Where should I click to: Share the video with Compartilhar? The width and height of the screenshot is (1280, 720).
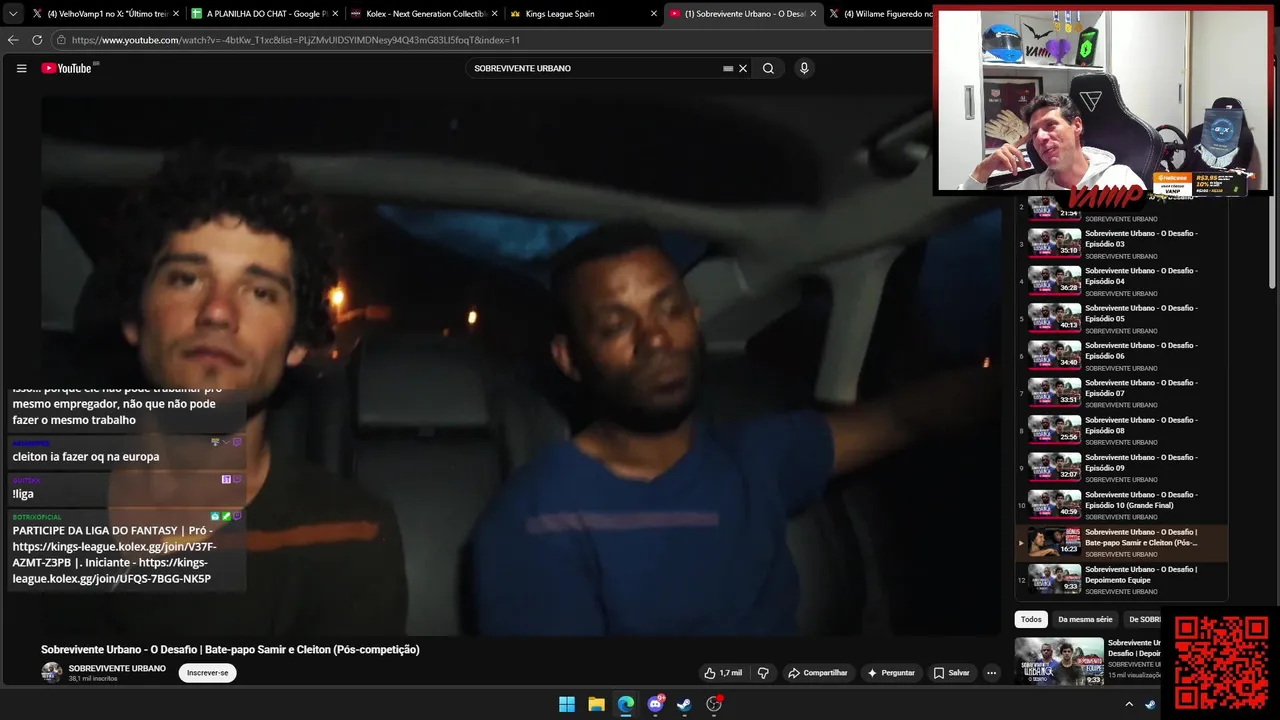pyautogui.click(x=817, y=673)
